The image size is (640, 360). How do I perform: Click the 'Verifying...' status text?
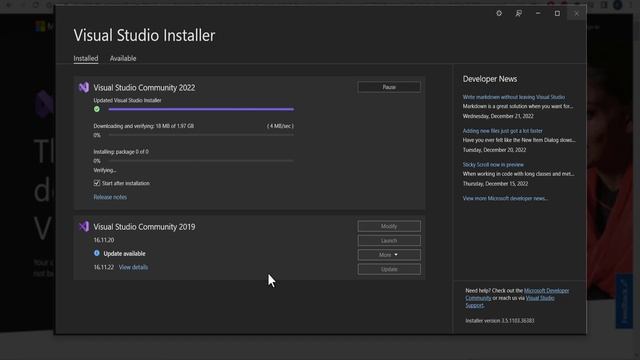(x=104, y=170)
